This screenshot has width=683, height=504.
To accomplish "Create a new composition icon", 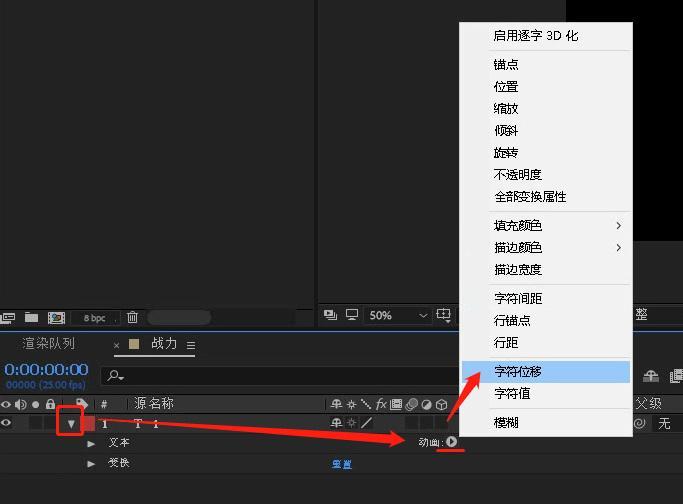I will click(x=56, y=318).
